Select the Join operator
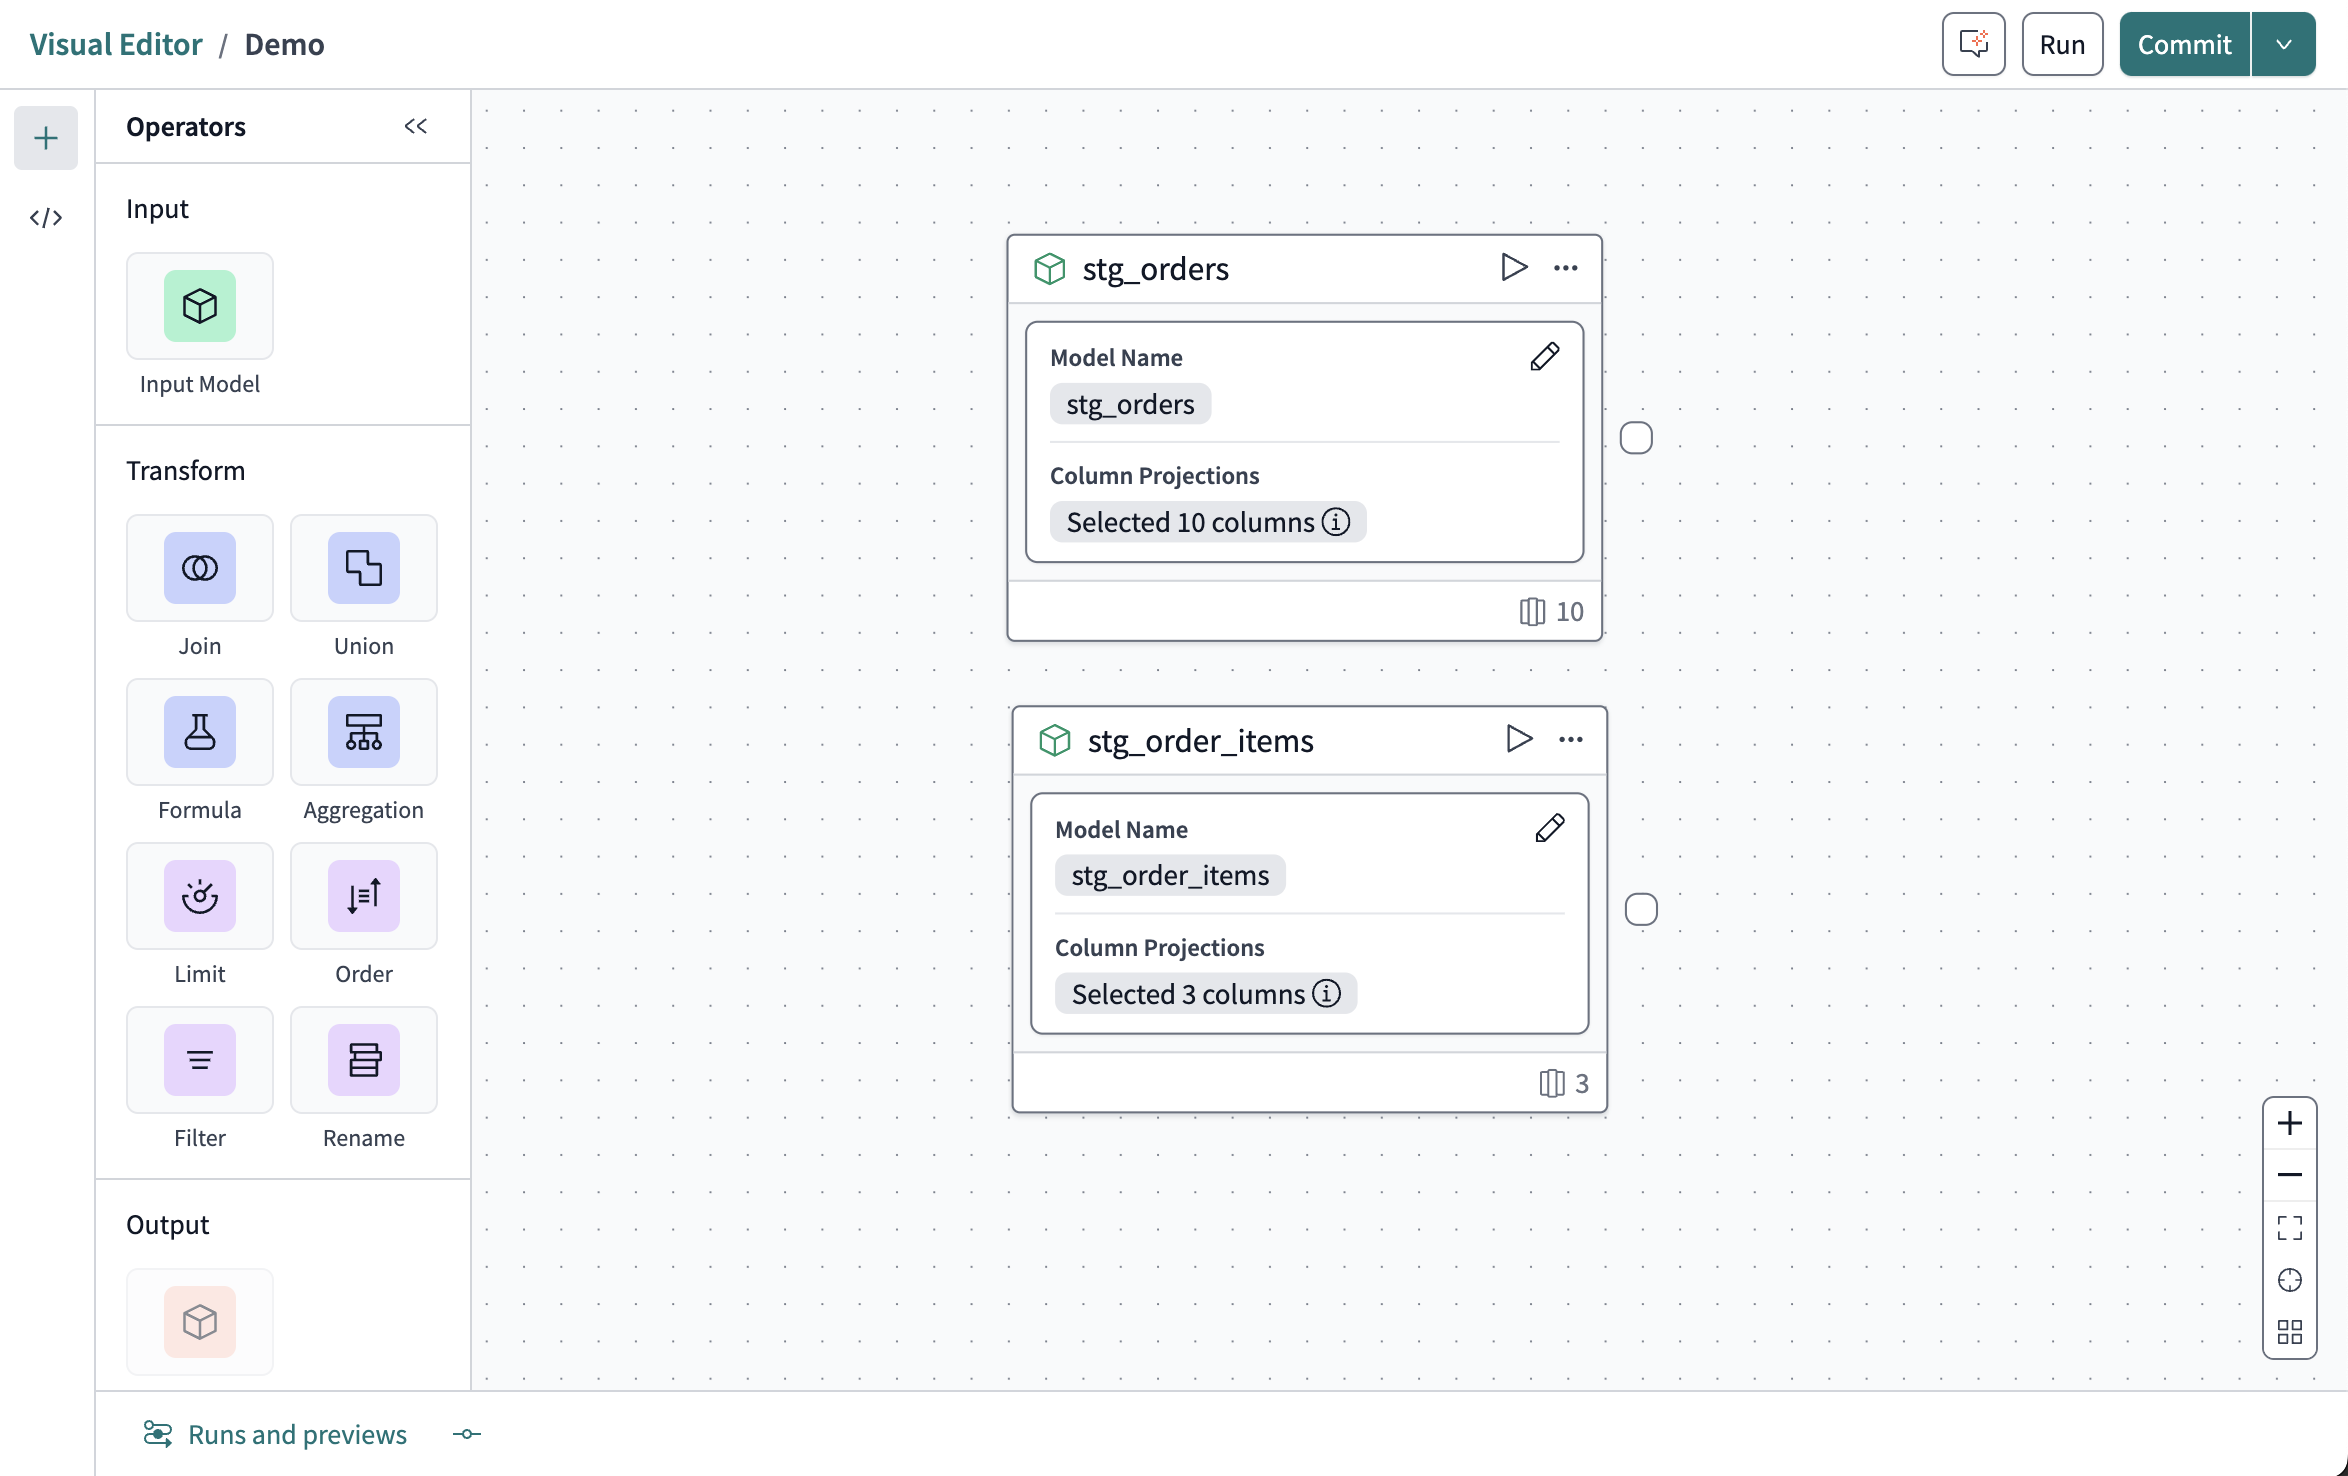This screenshot has width=2348, height=1476. pyautogui.click(x=199, y=568)
